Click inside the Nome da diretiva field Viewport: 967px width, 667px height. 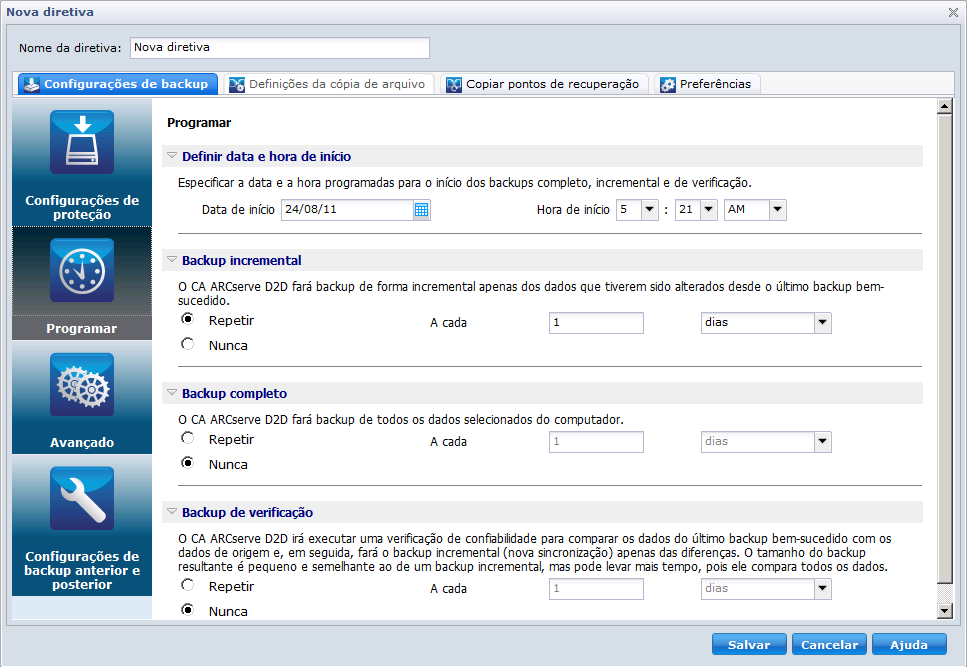pos(278,47)
